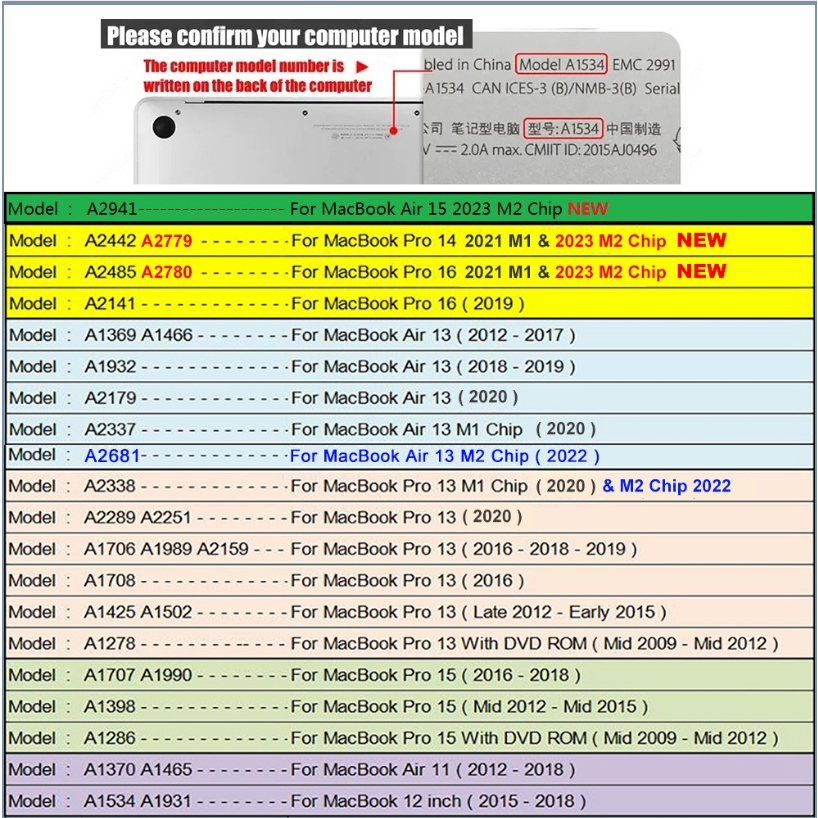This screenshot has height=818, width=818.
Task: Select the A1932 MacBook Air 13 (2018 - 2019) row
Action: point(409,366)
